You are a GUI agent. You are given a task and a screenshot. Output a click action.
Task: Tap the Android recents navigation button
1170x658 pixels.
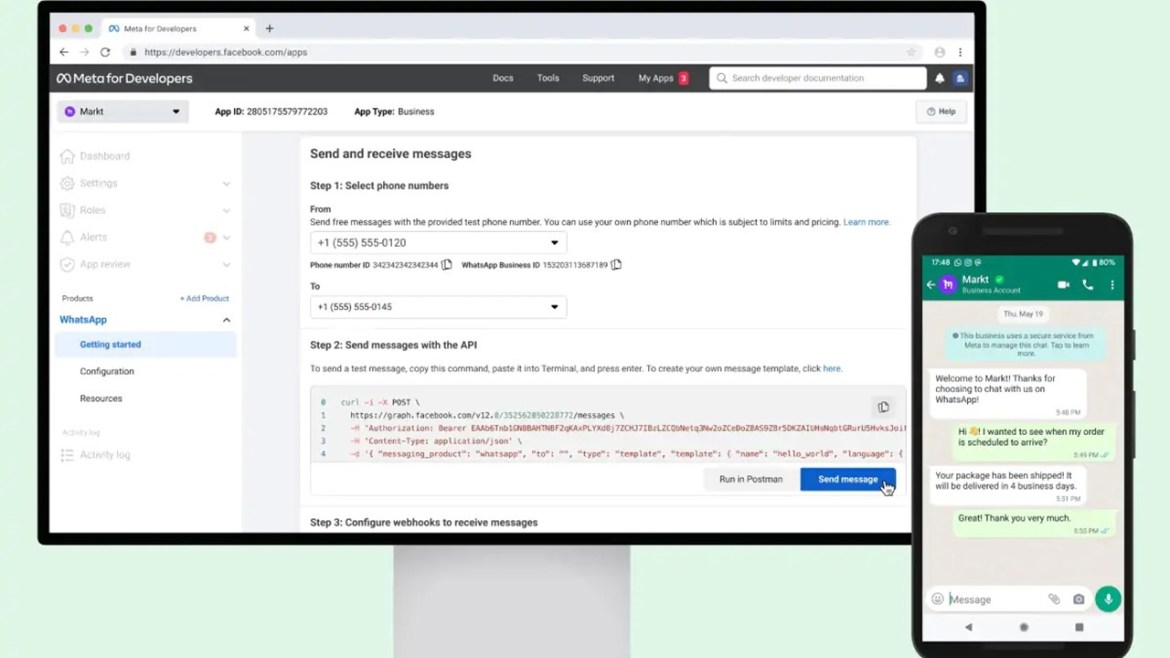(1079, 627)
